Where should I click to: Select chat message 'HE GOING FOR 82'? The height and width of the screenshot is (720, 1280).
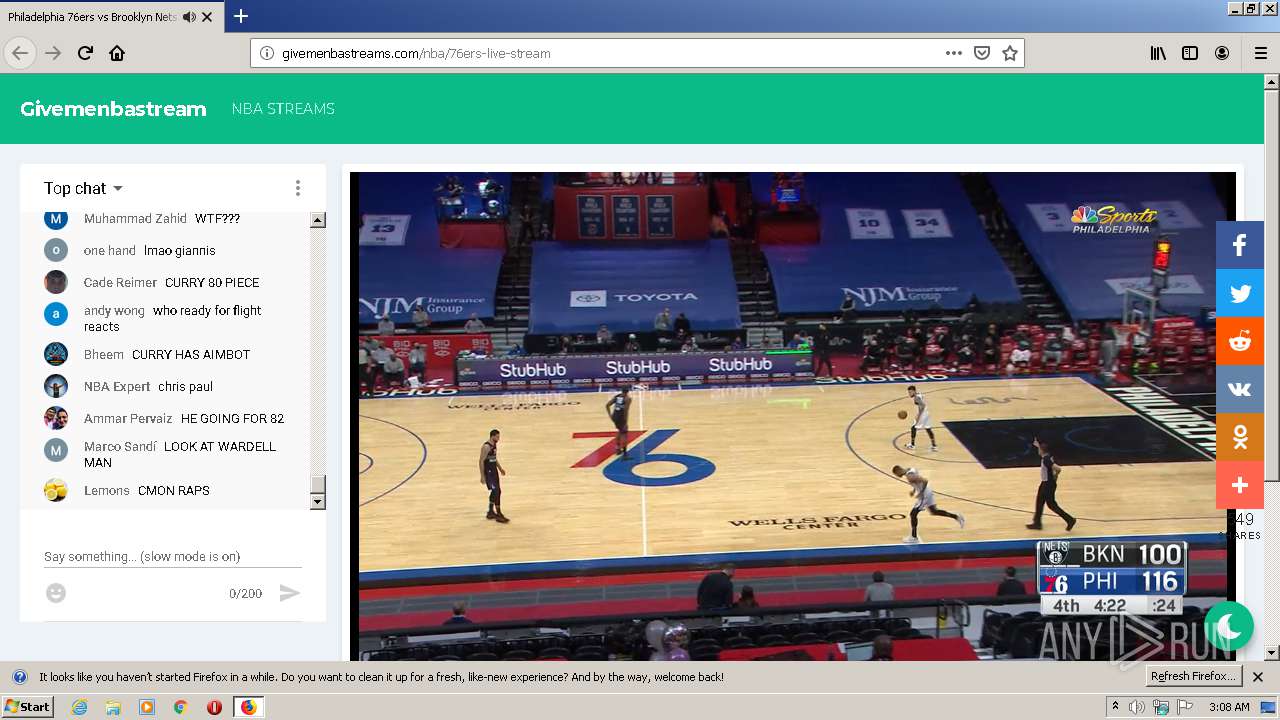click(x=232, y=419)
